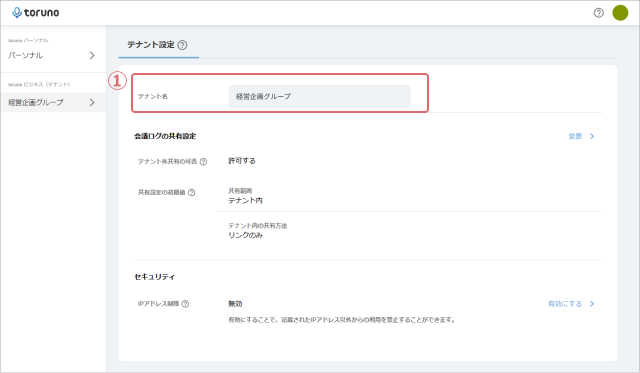Viewport: 640px width, 373px height.
Task: Click help icon next to IPアドレス制限
Action: (185, 304)
